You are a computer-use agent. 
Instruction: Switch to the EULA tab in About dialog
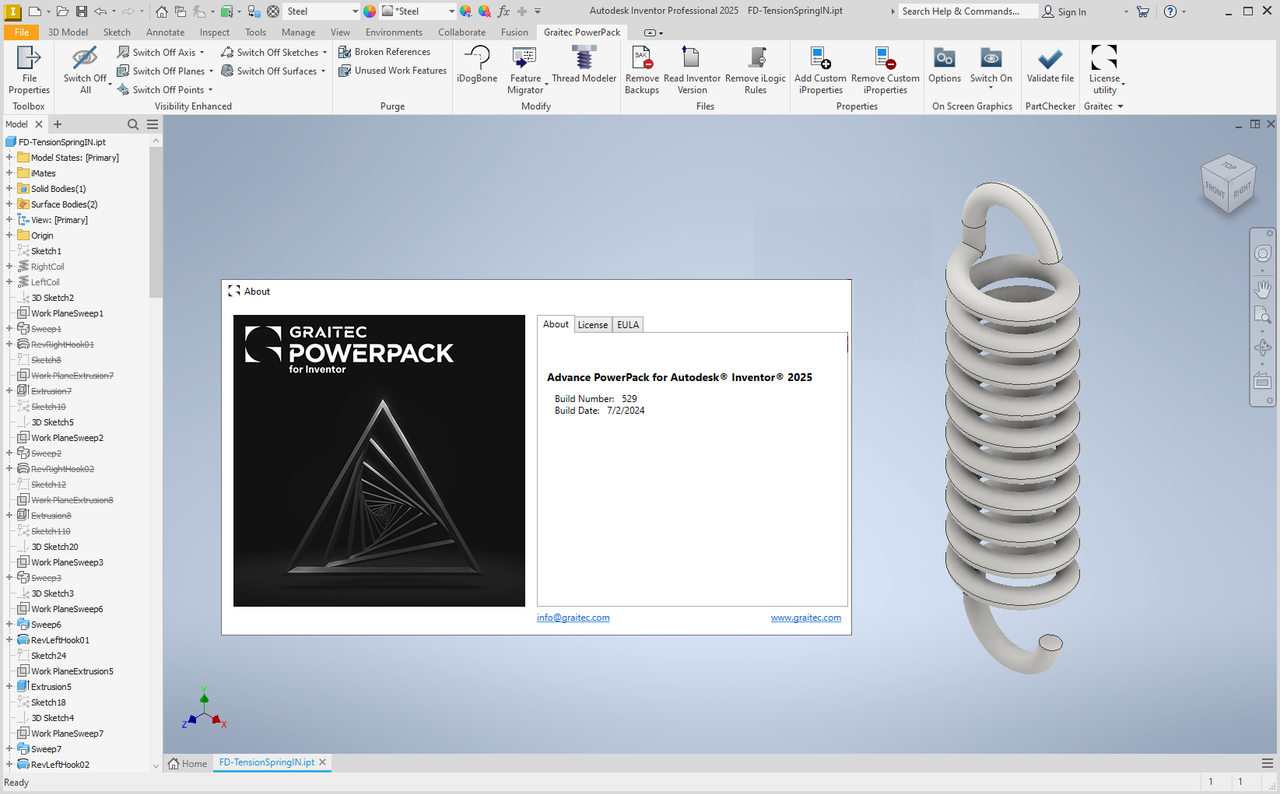pyautogui.click(x=628, y=324)
